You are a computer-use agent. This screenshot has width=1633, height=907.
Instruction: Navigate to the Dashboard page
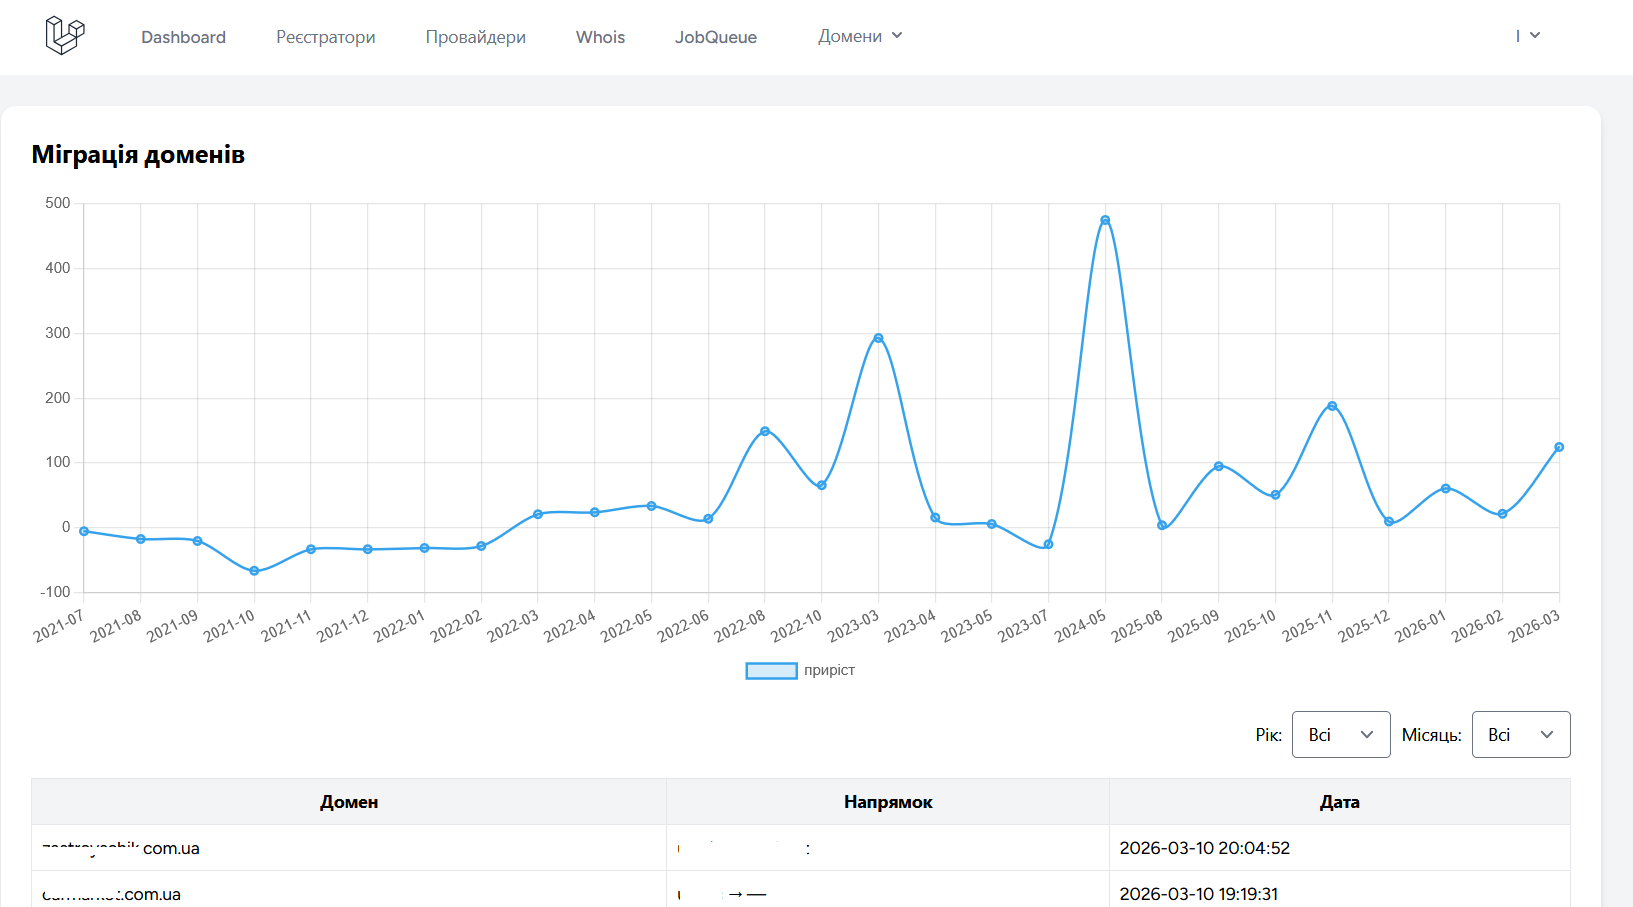pyautogui.click(x=183, y=37)
